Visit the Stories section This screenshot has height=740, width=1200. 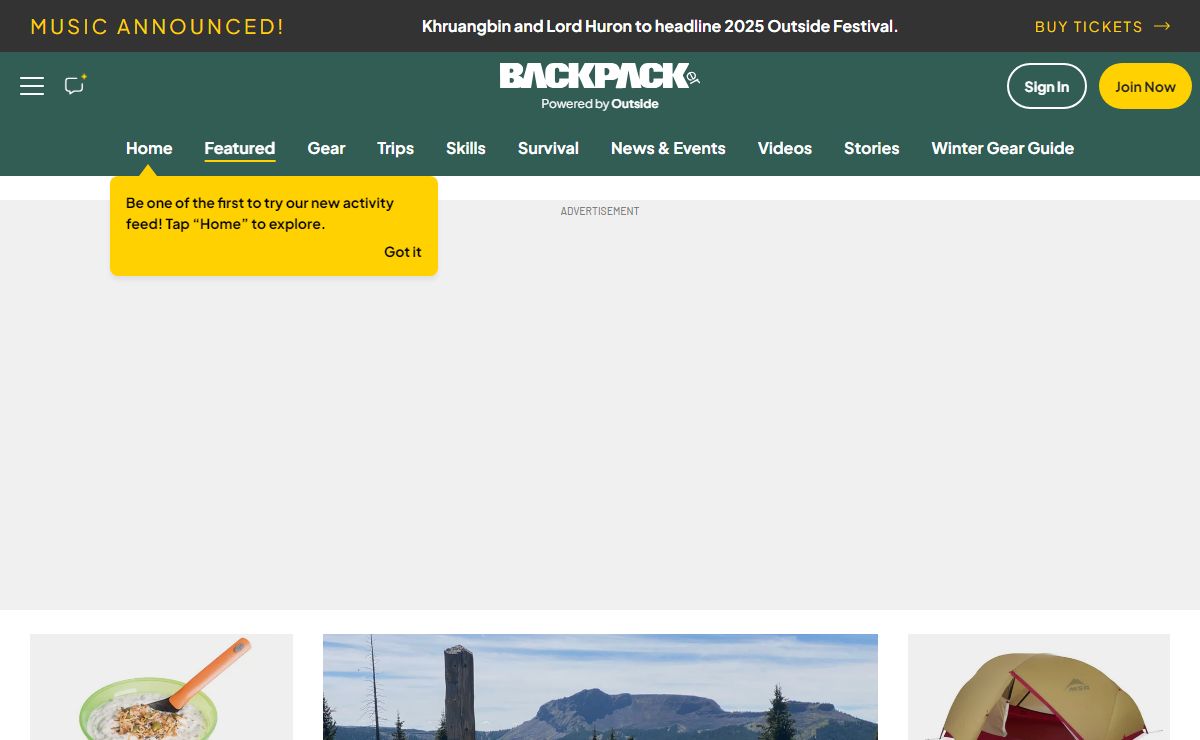(871, 148)
